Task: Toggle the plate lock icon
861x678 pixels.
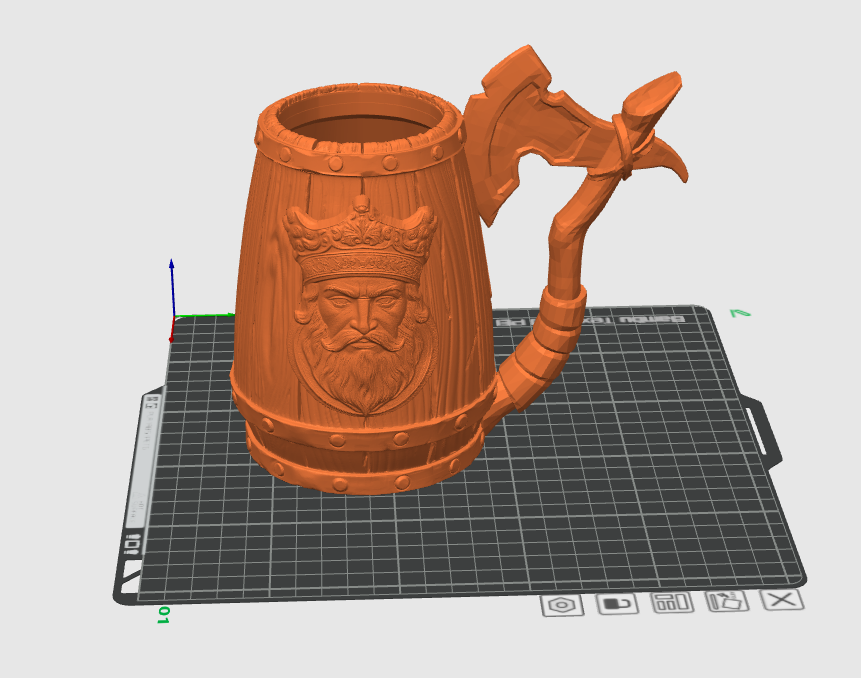Action: tap(617, 604)
